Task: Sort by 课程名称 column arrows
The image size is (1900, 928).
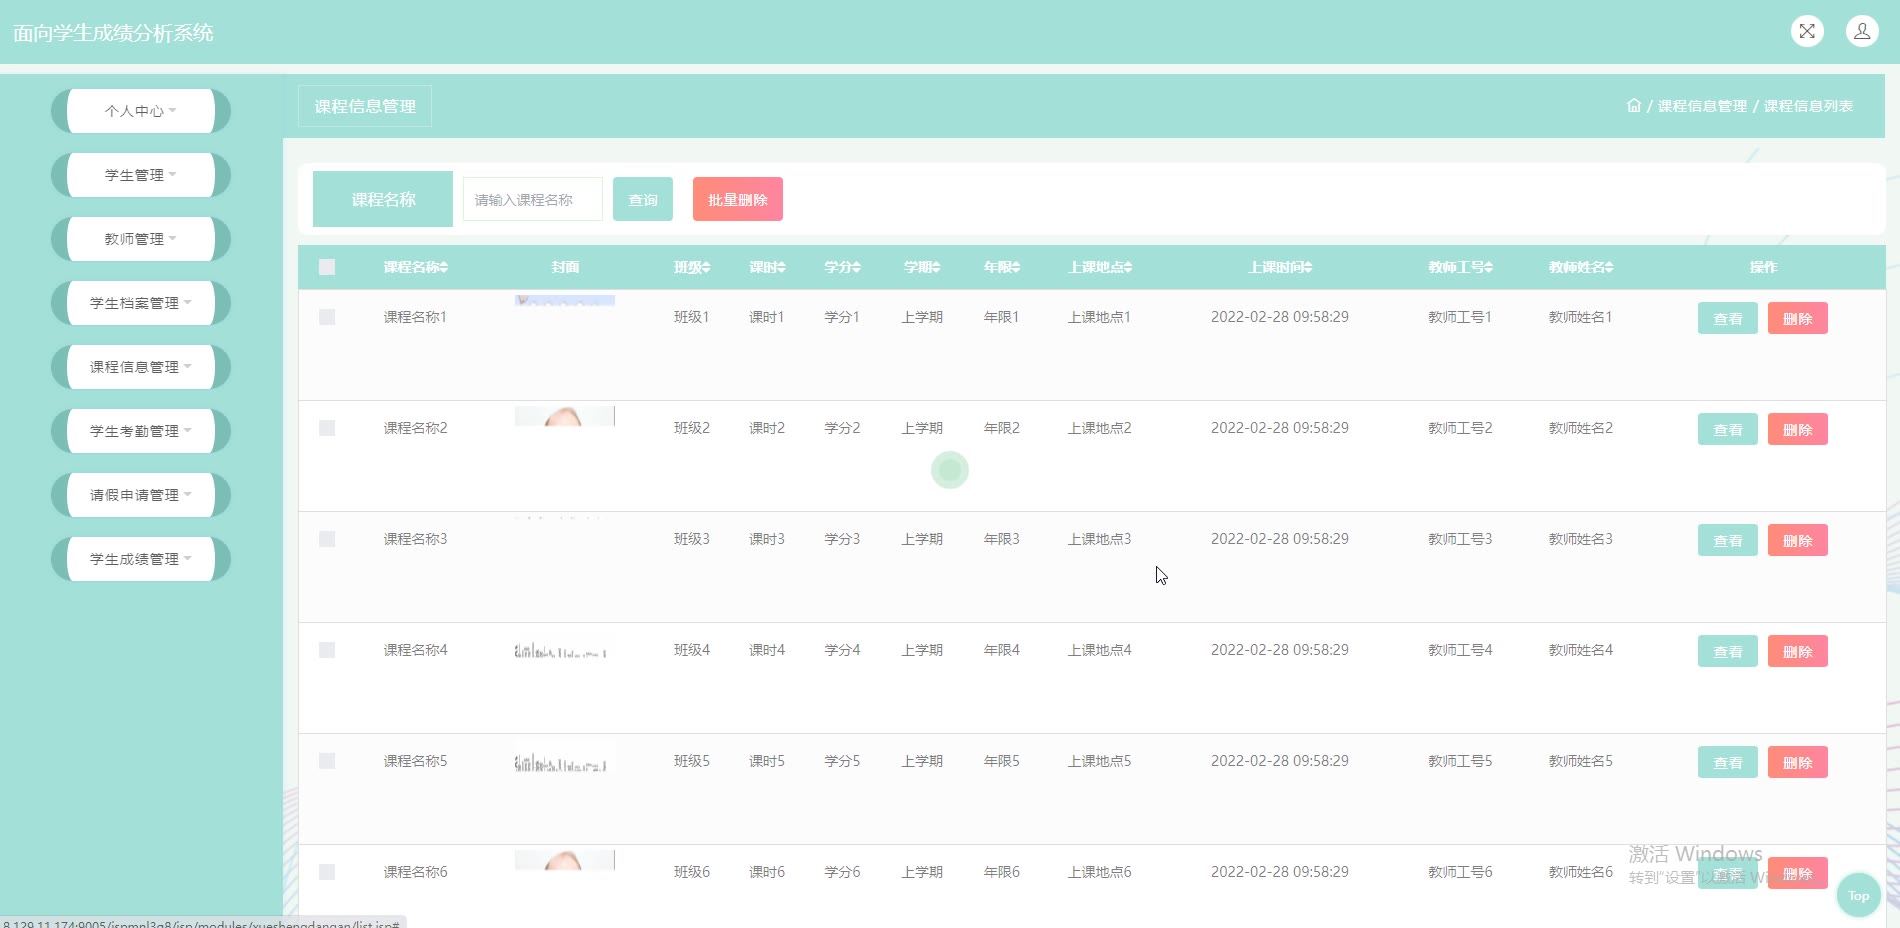Action: tap(444, 267)
